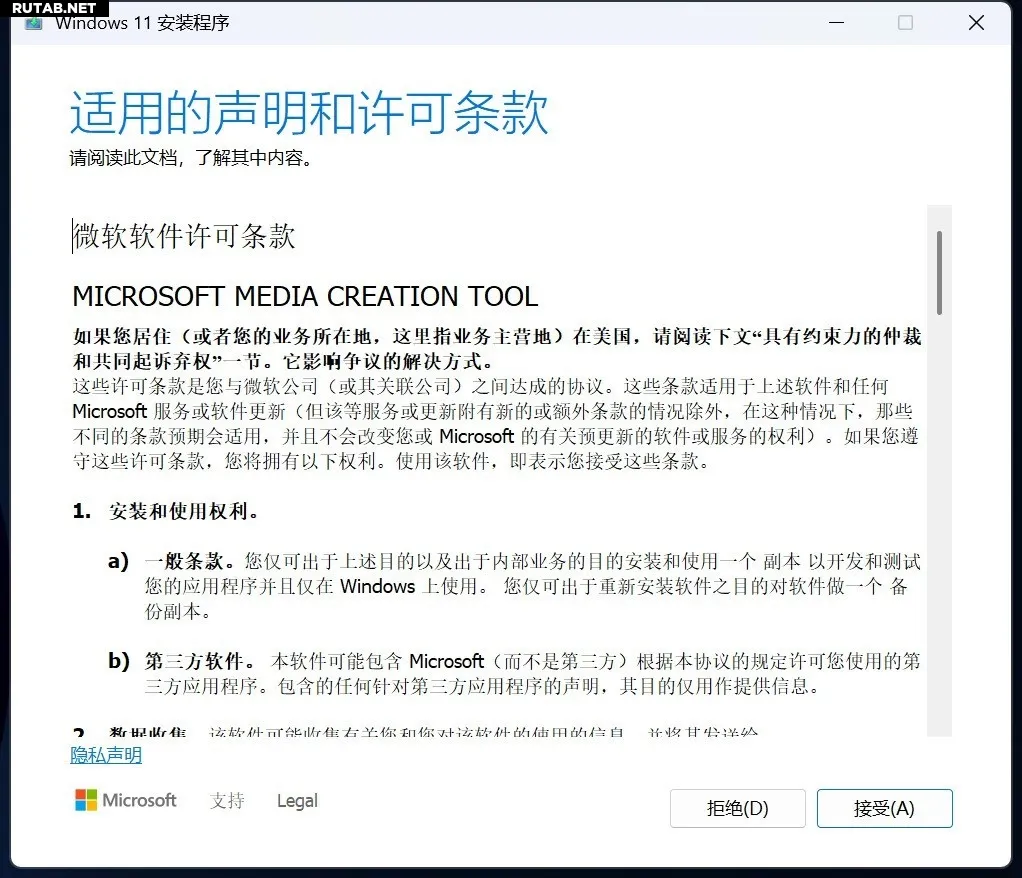Click the MICROSOFT MEDIA CREATION TOOL heading
The height and width of the screenshot is (878, 1022).
305,296
